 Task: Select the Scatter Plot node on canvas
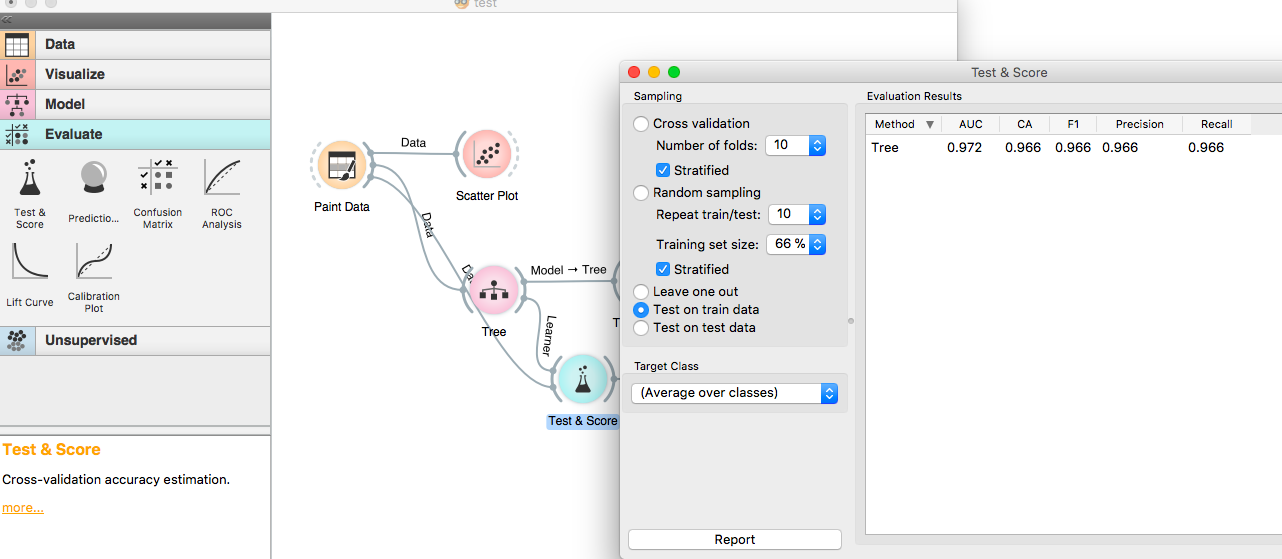(x=487, y=155)
